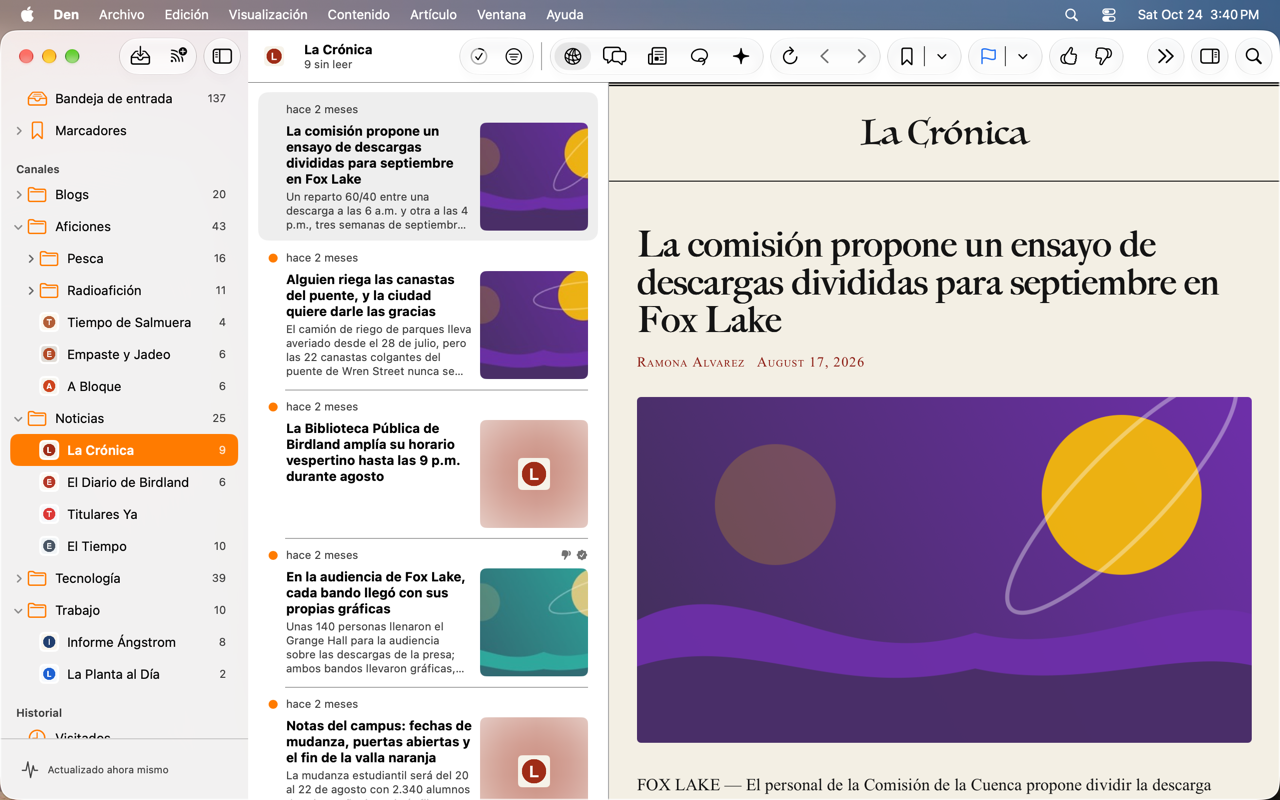1280x800 pixels.
Task: Open the Artículo menu
Action: (433, 15)
